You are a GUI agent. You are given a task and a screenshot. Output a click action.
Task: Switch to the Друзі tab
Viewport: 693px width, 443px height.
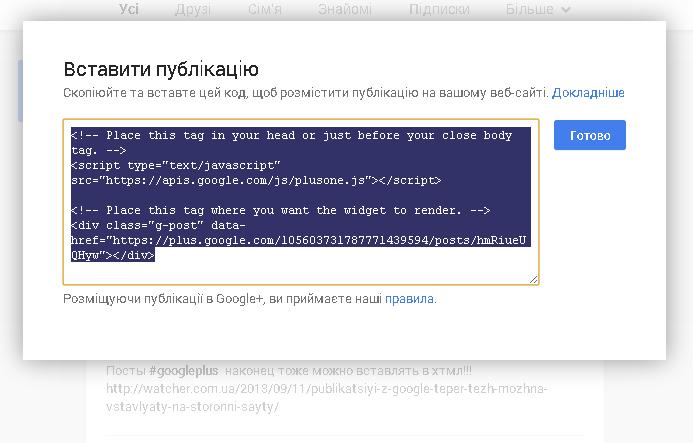tap(193, 9)
